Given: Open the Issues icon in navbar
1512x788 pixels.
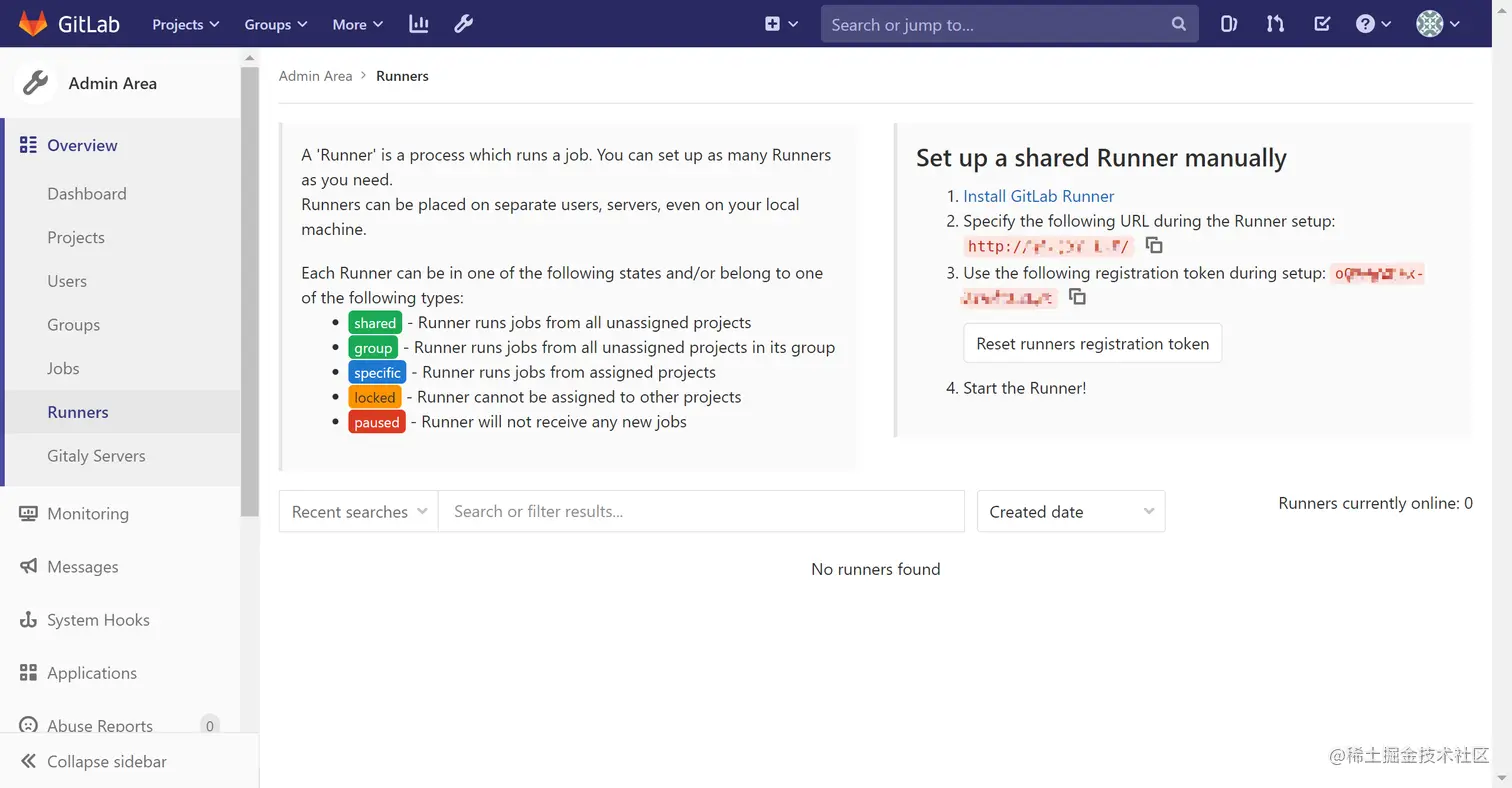Looking at the screenshot, I should (1229, 24).
